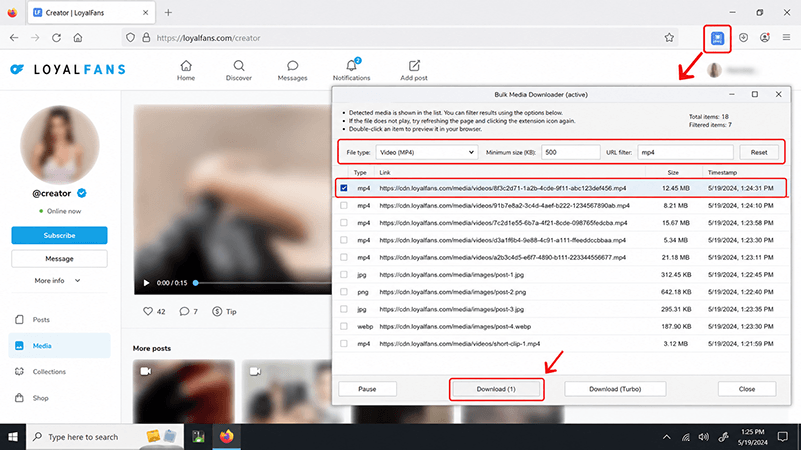The height and width of the screenshot is (450, 801).
Task: Check the short-clip-1.mp4 row
Action: pos(344,344)
